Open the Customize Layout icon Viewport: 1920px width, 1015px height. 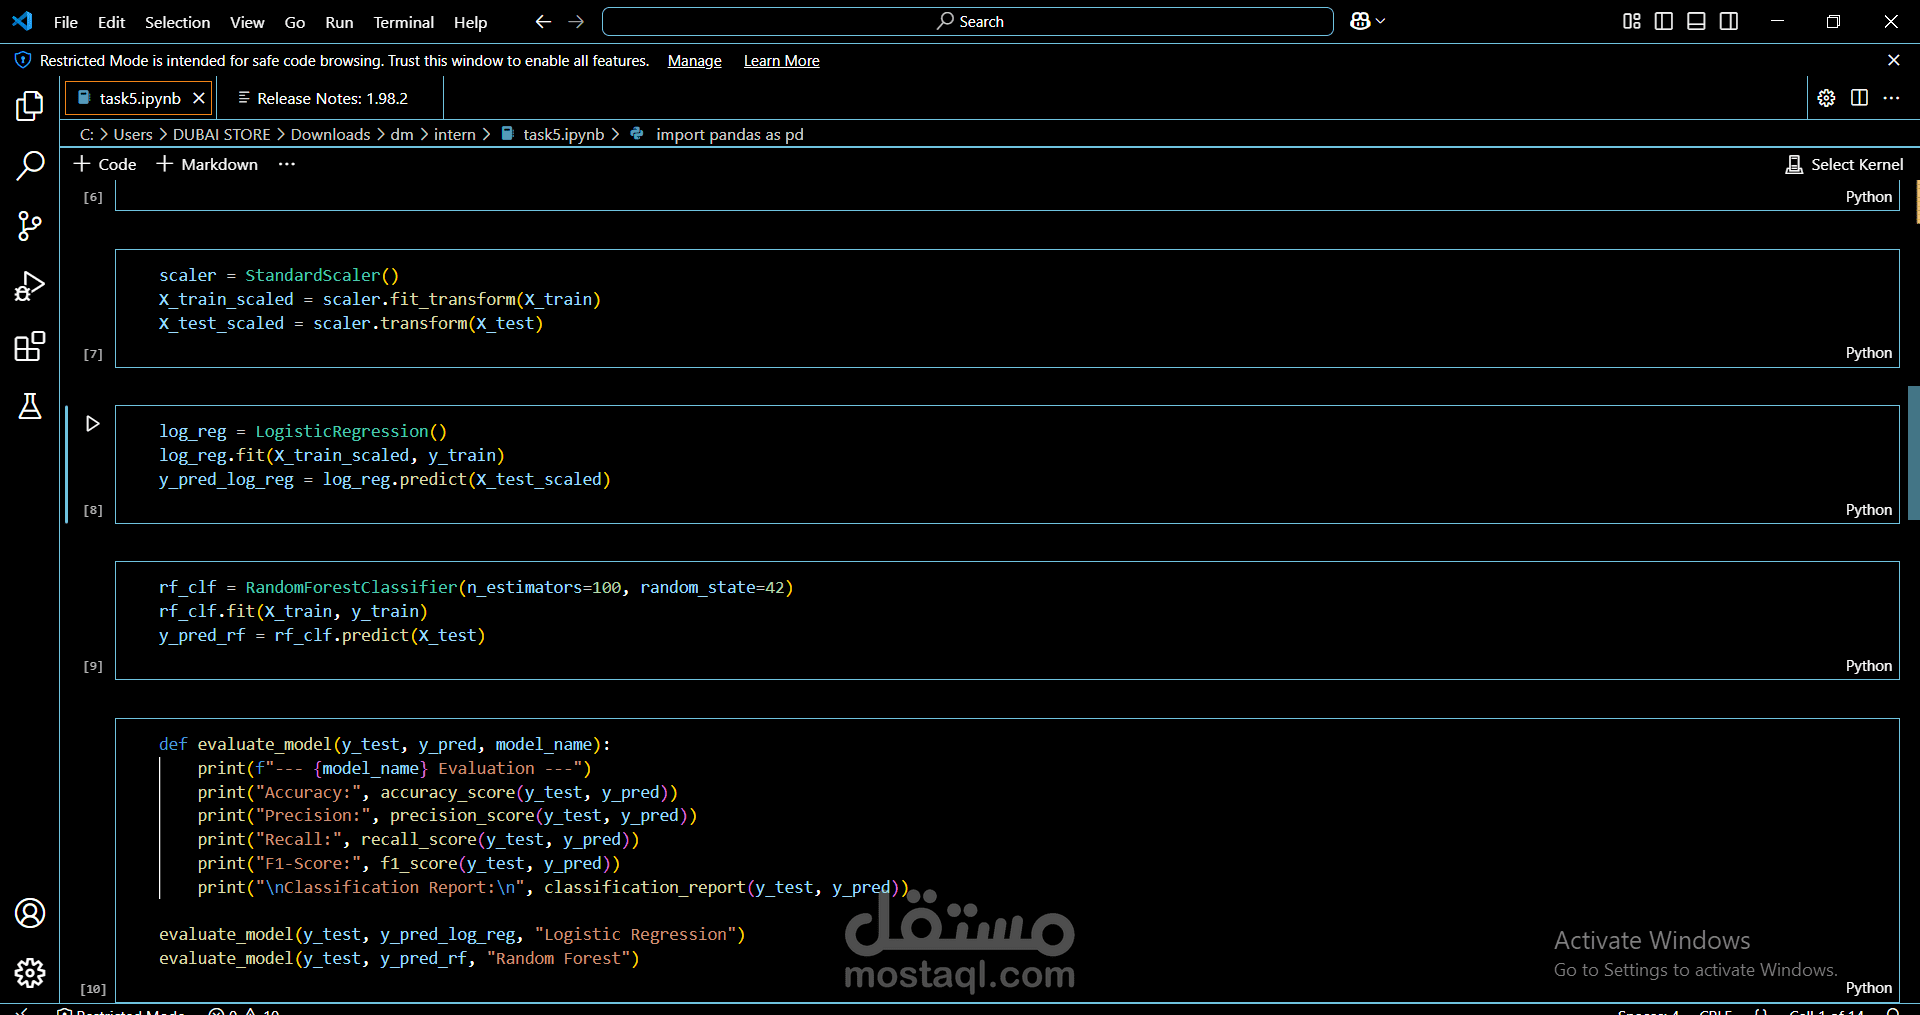(x=1631, y=21)
